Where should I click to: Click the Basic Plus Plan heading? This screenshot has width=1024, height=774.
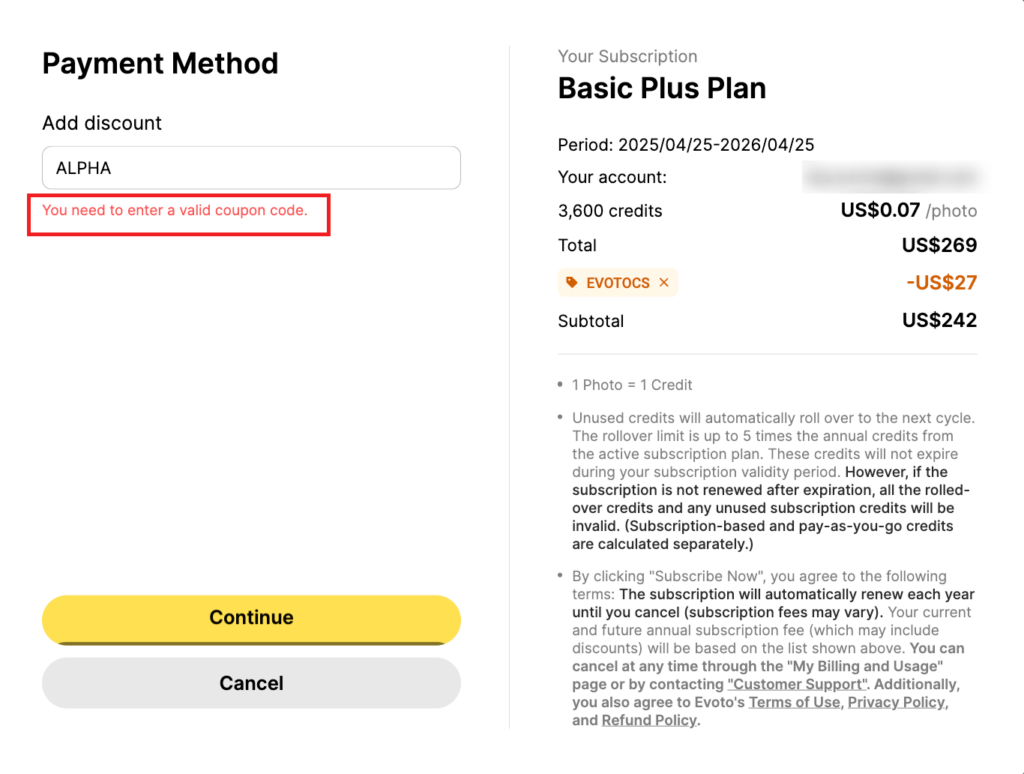tap(662, 88)
